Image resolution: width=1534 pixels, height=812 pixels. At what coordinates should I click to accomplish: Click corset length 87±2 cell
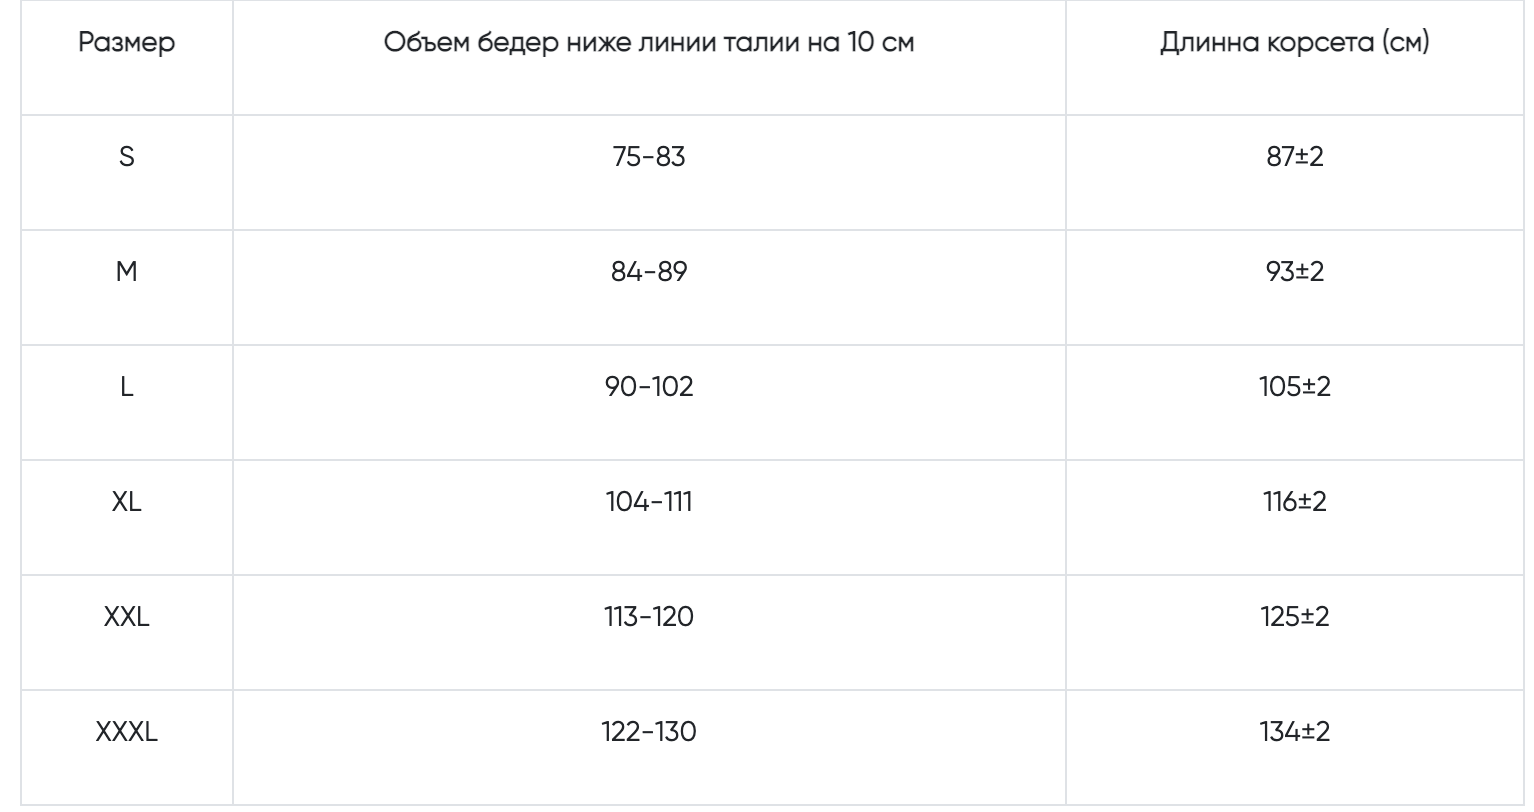(x=1294, y=157)
